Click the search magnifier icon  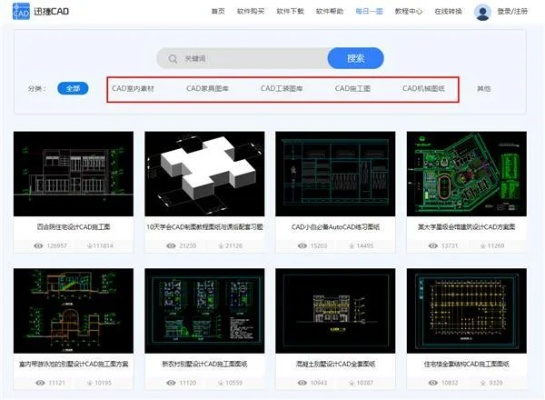click(x=173, y=59)
